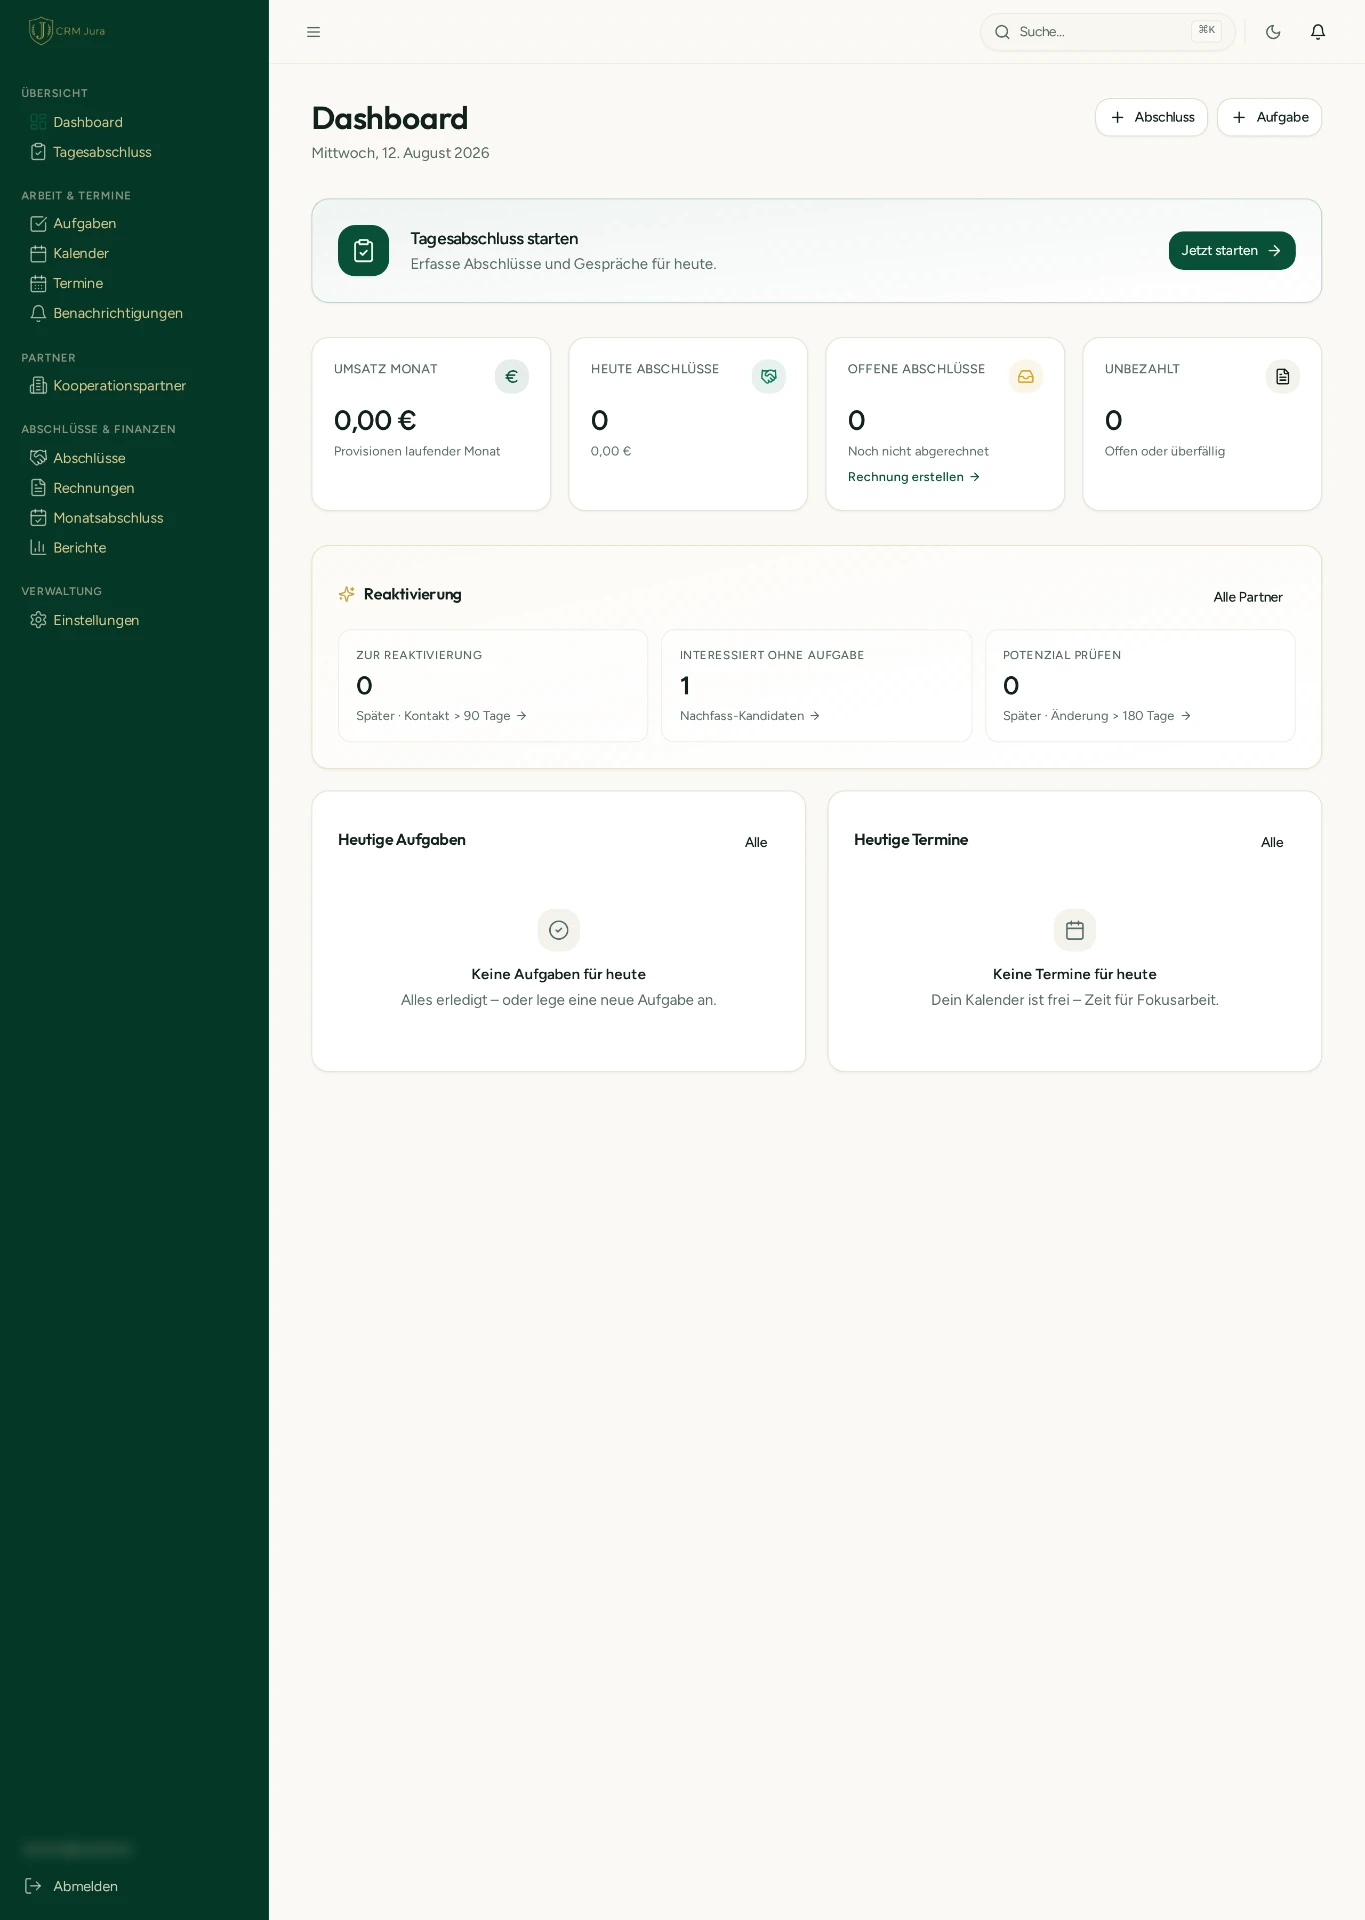This screenshot has width=1365, height=1920.
Task: Click the euro icon in Umsatz Monat card
Action: point(512,377)
